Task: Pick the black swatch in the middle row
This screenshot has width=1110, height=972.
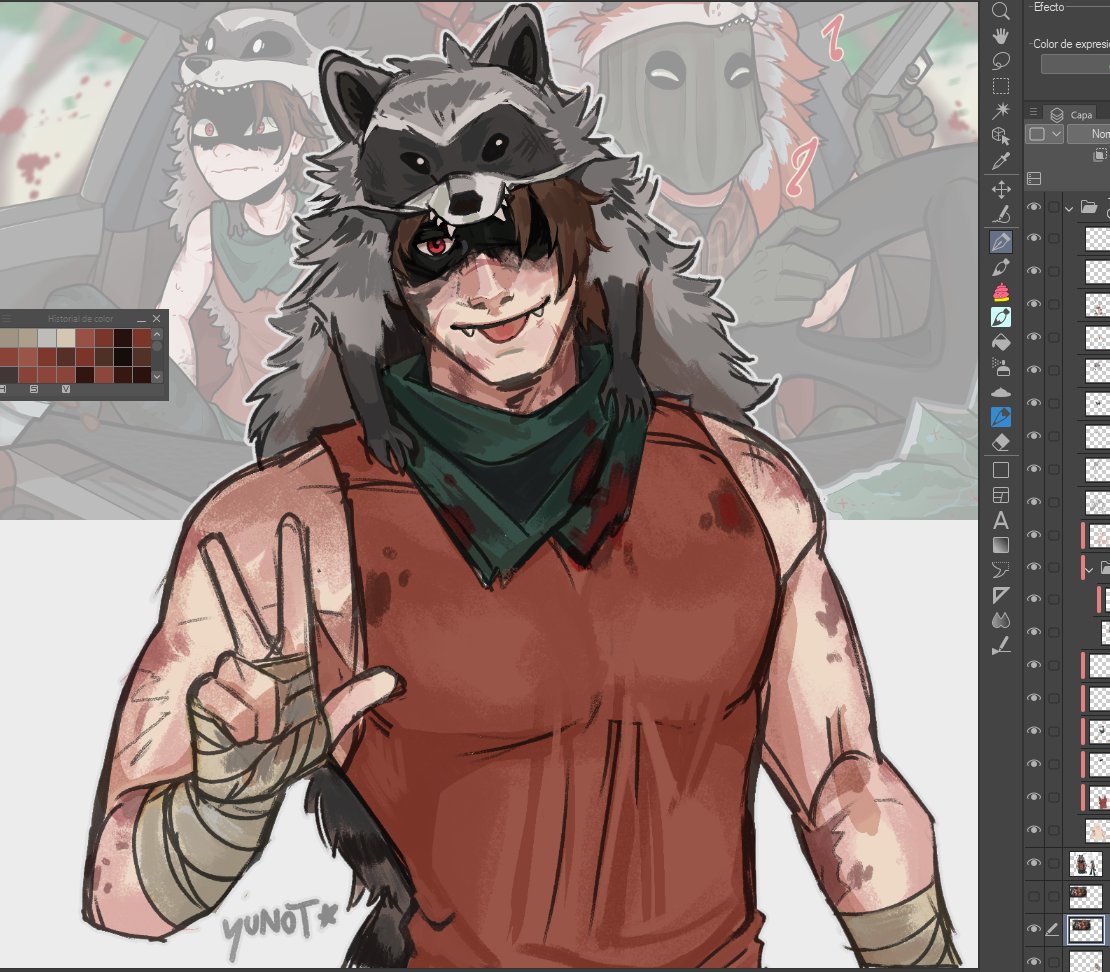Action: [123, 356]
